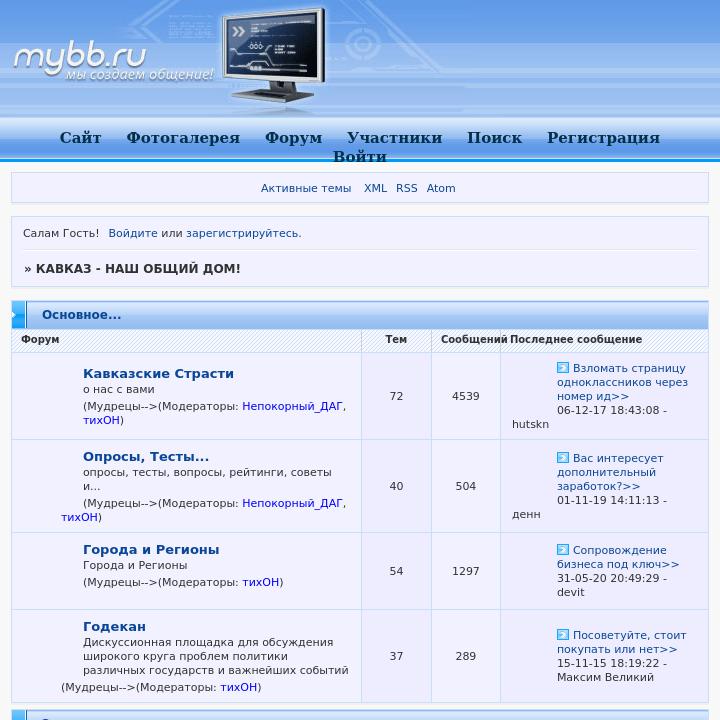Image resolution: width=720 pixels, height=720 pixels.
Task: Click last-post icon in Годекан row
Action: pos(562,634)
